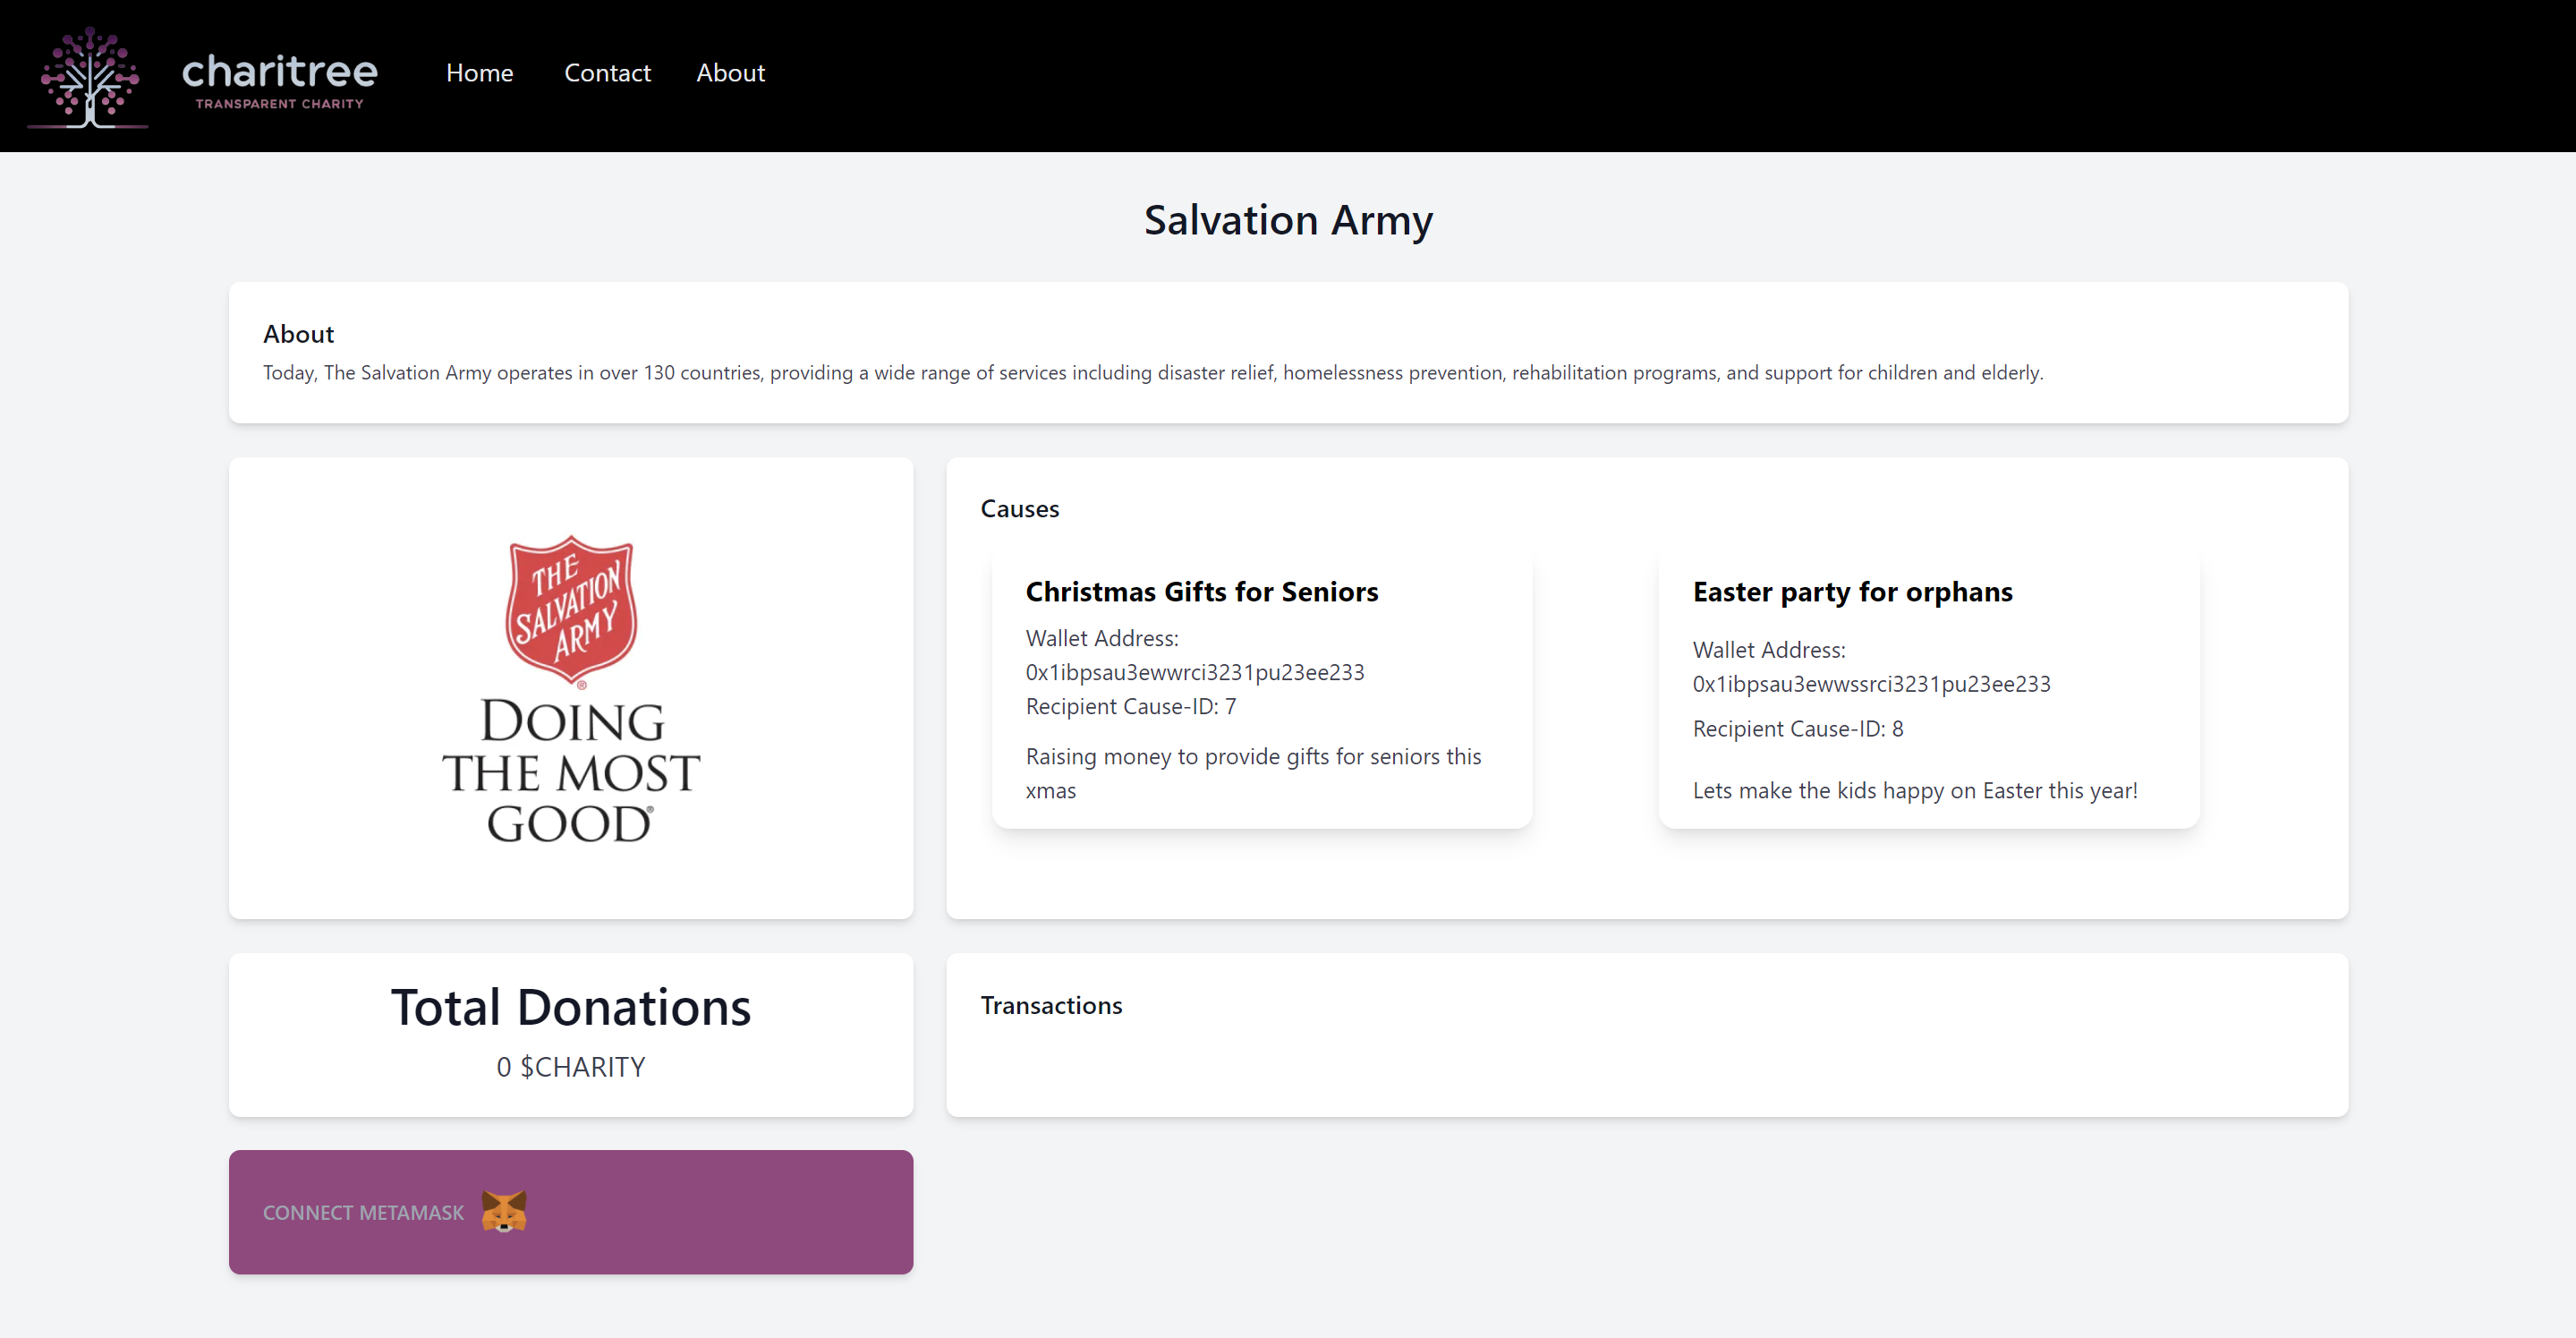Click Recipient Cause-ID 8 text
Viewport: 2576px width, 1338px height.
(1797, 729)
